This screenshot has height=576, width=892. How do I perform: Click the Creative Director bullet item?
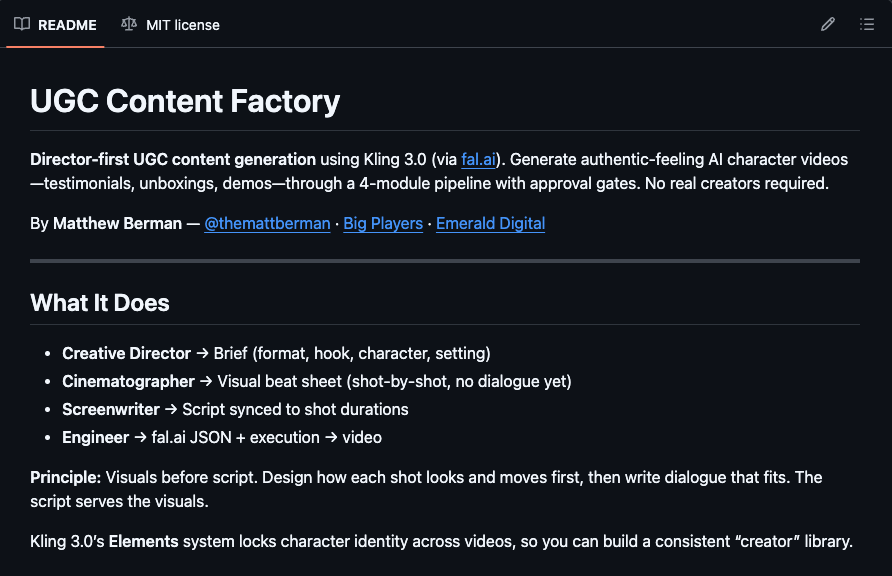click(x=126, y=353)
